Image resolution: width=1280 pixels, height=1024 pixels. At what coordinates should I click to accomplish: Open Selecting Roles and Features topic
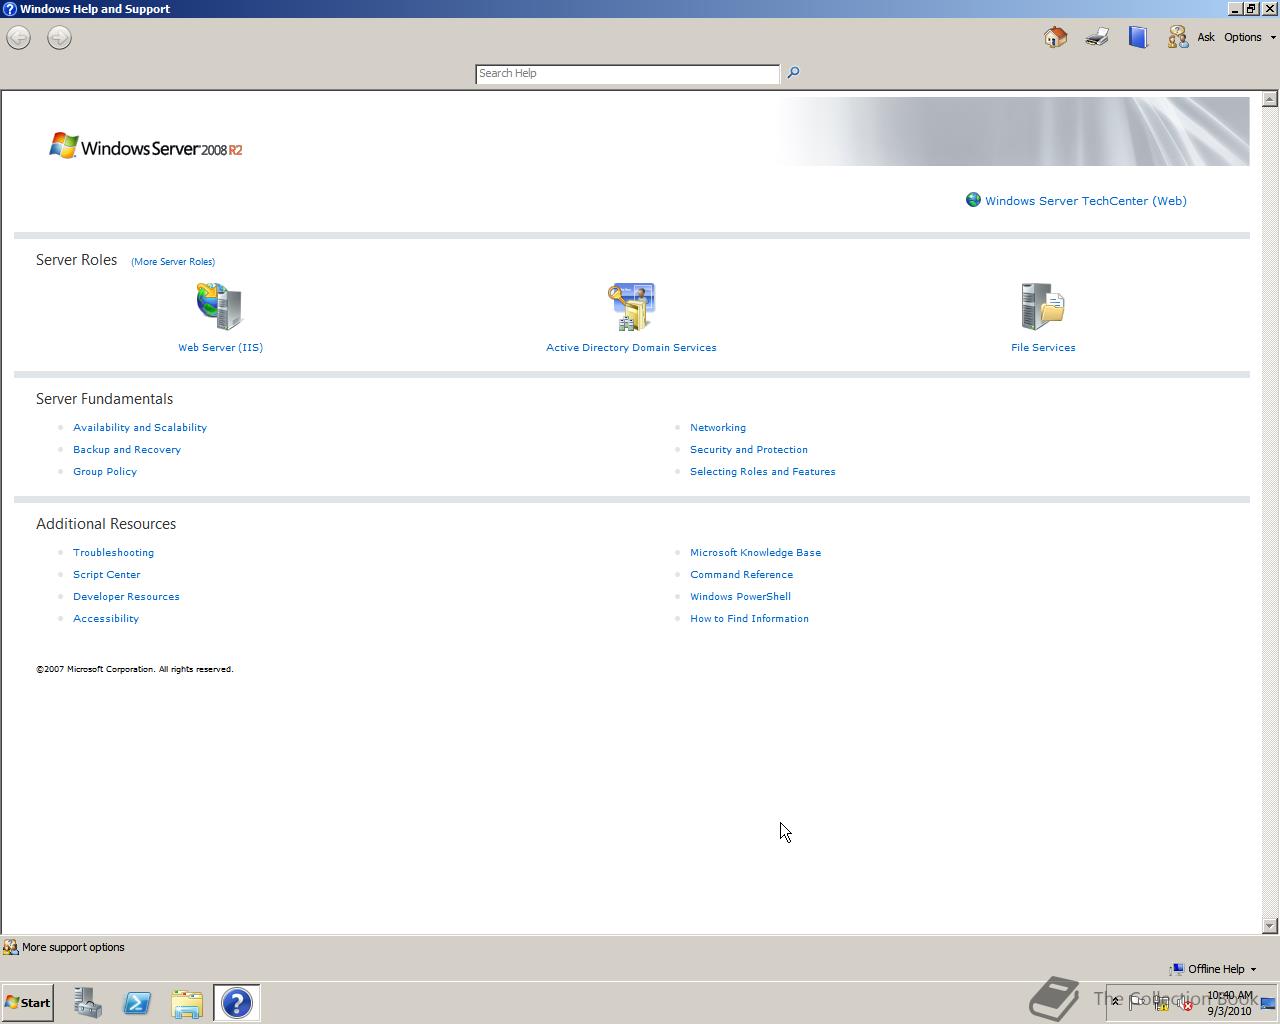(x=763, y=472)
